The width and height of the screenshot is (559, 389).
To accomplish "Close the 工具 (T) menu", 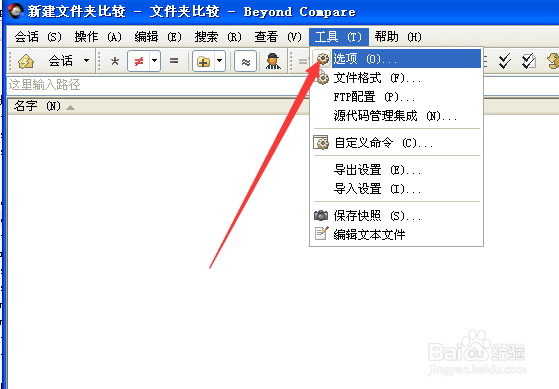I will pyautogui.click(x=339, y=37).
